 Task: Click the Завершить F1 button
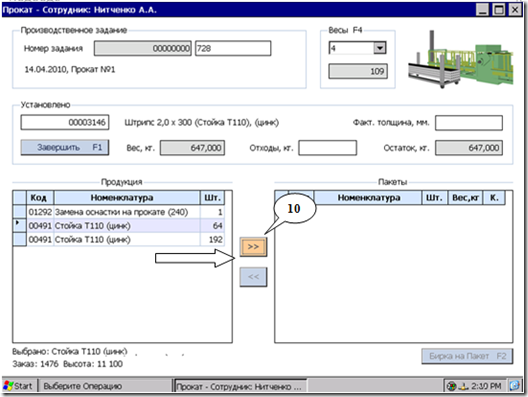65,147
